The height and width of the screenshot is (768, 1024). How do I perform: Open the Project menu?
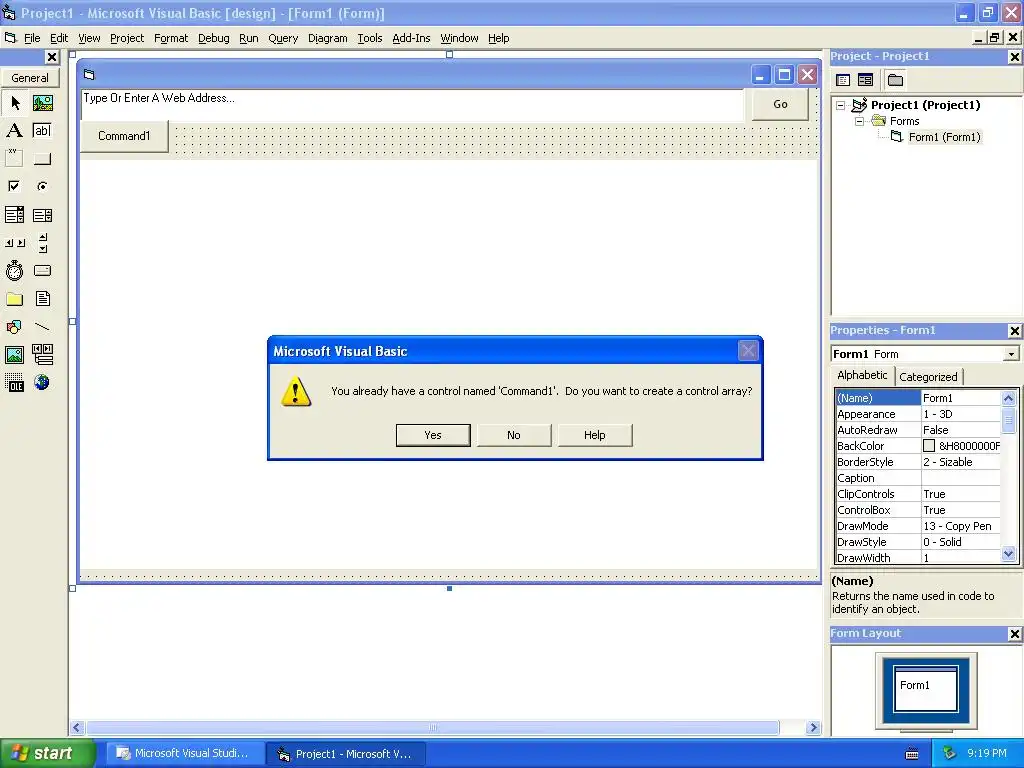point(127,39)
